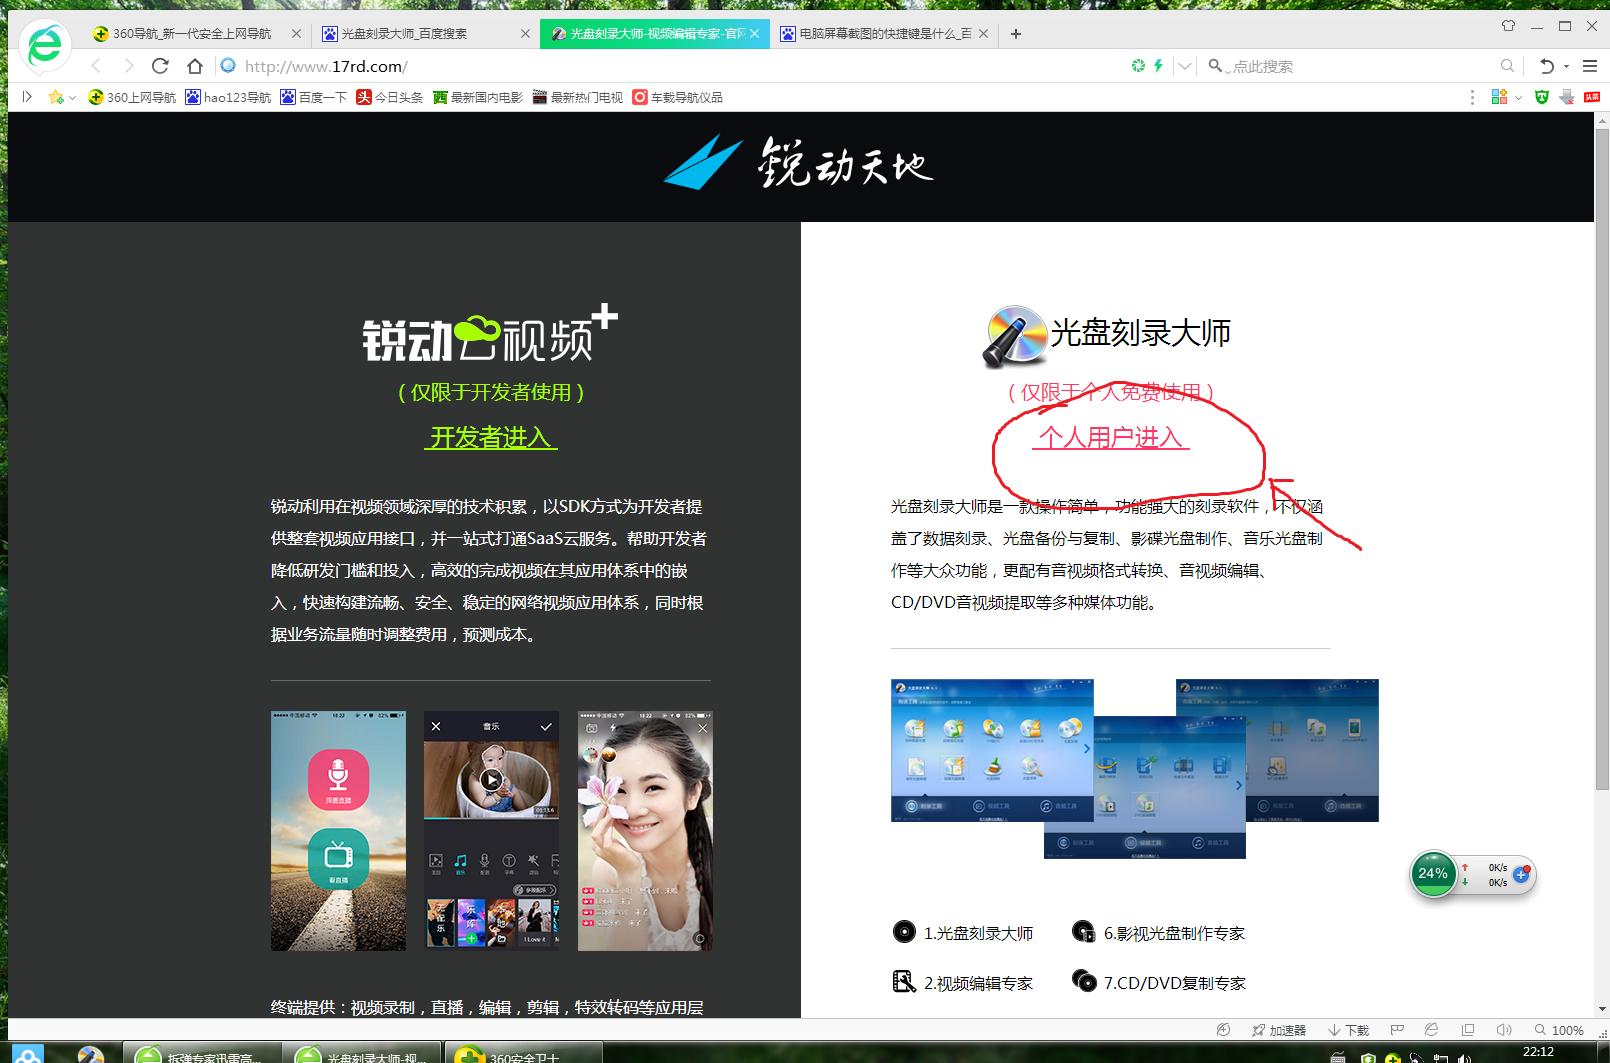Viewport: 1610px width, 1063px height.
Task: Click the lightning speed-mode icon in address bar
Action: point(1158,65)
